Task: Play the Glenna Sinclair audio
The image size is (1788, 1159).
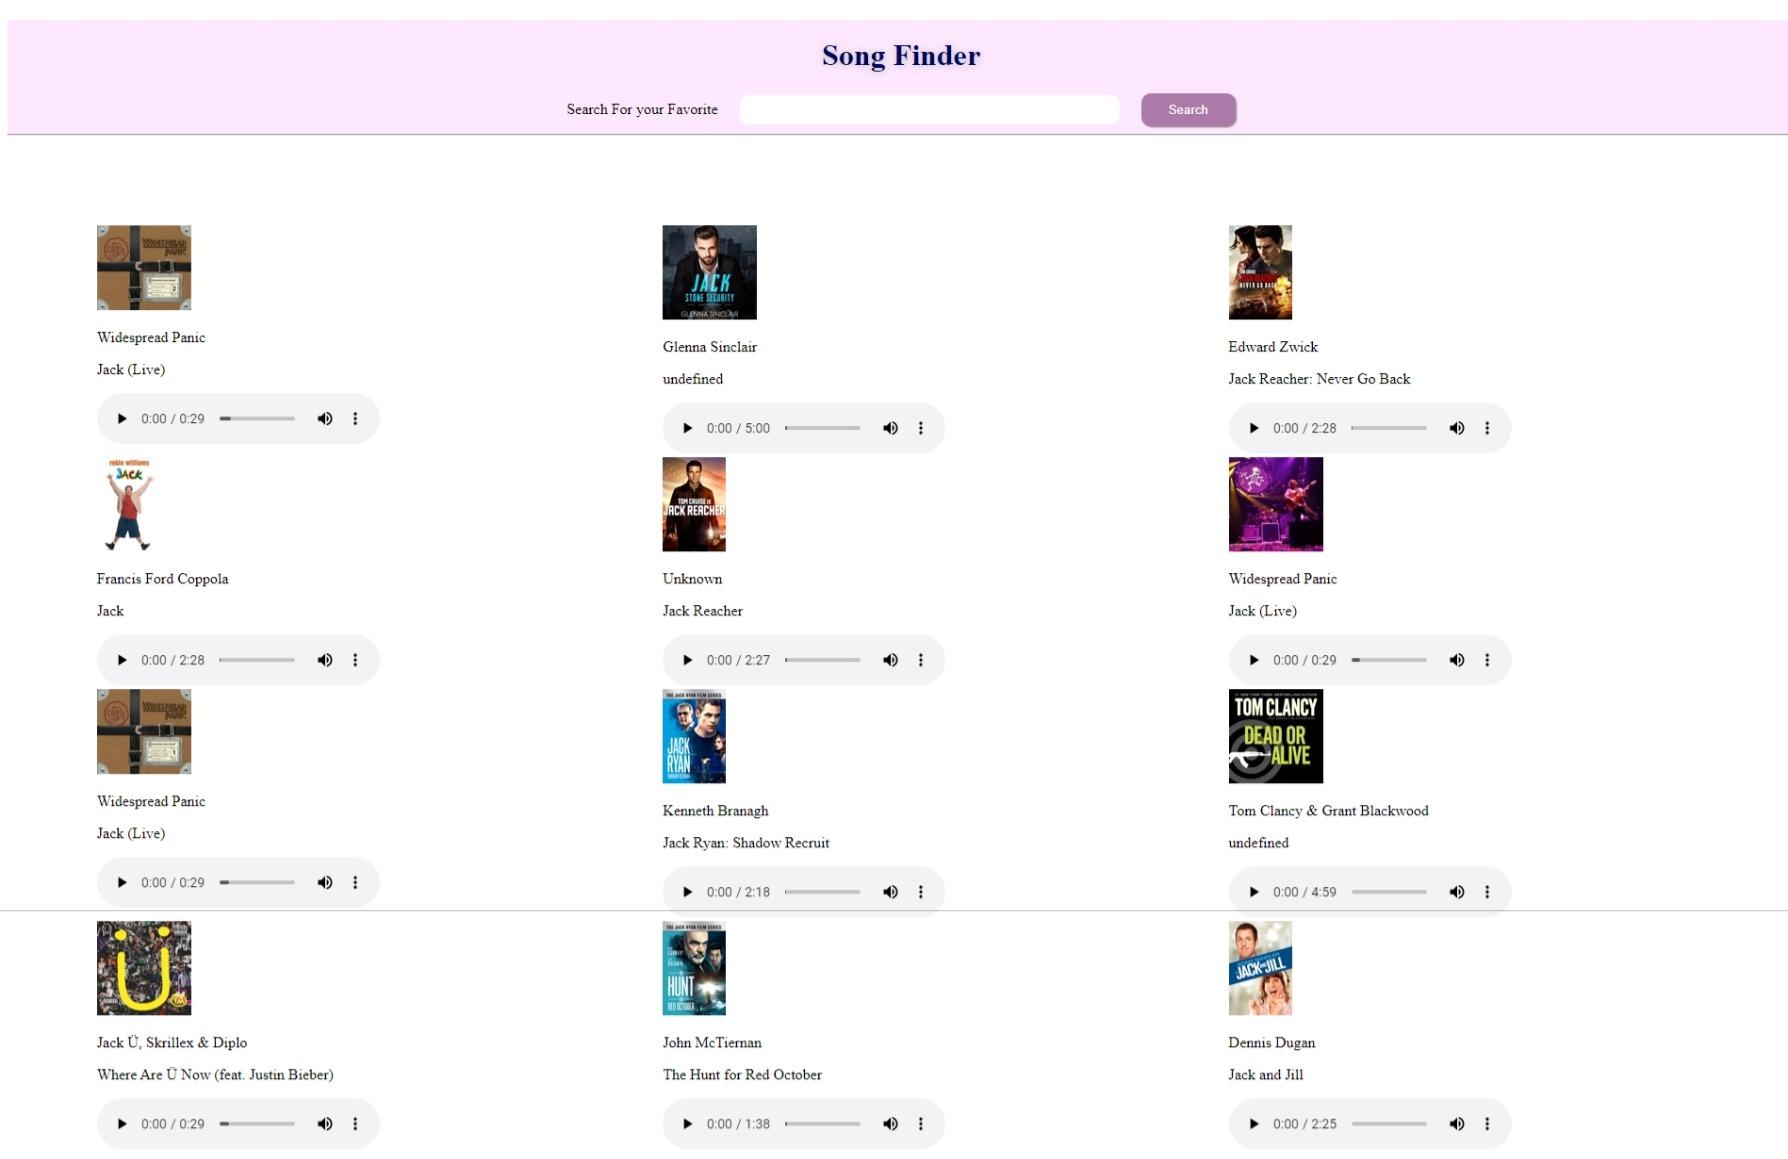Action: coord(687,428)
